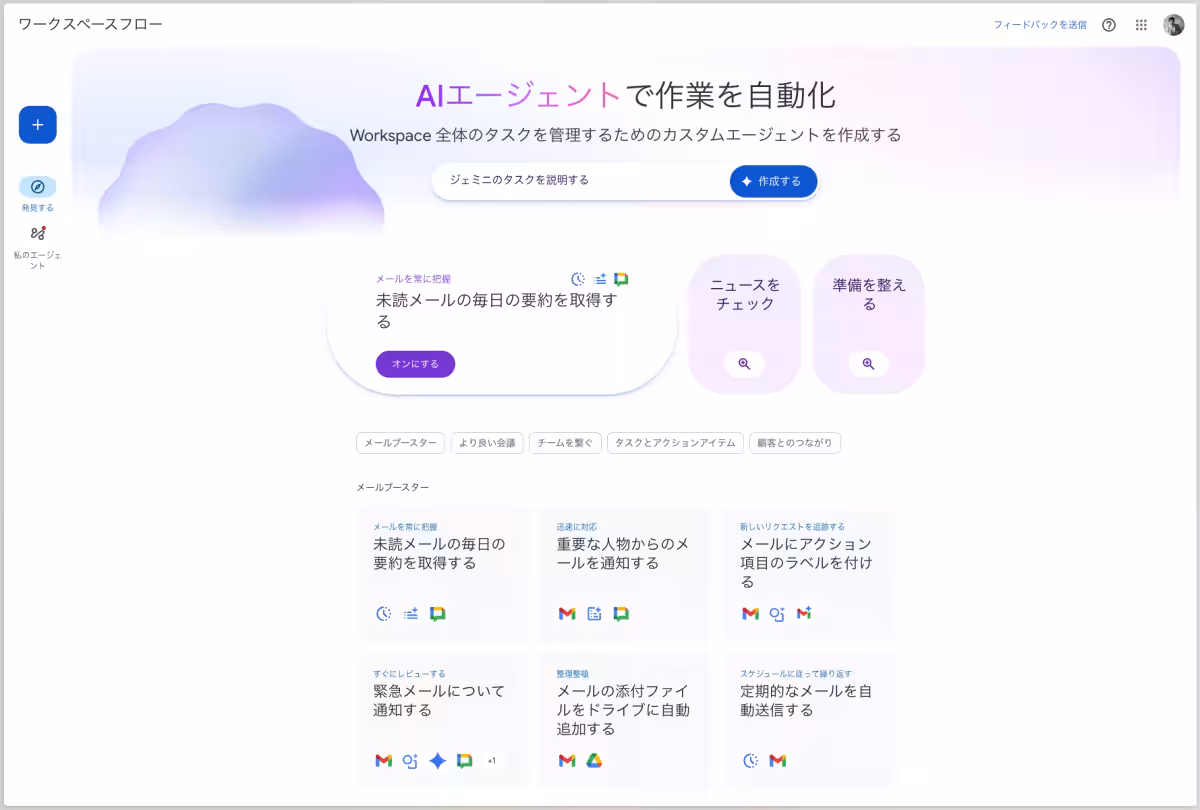Click the Google Chat icon on 未読メールの毎日の要約 card
1200x810 pixels.
(438, 614)
